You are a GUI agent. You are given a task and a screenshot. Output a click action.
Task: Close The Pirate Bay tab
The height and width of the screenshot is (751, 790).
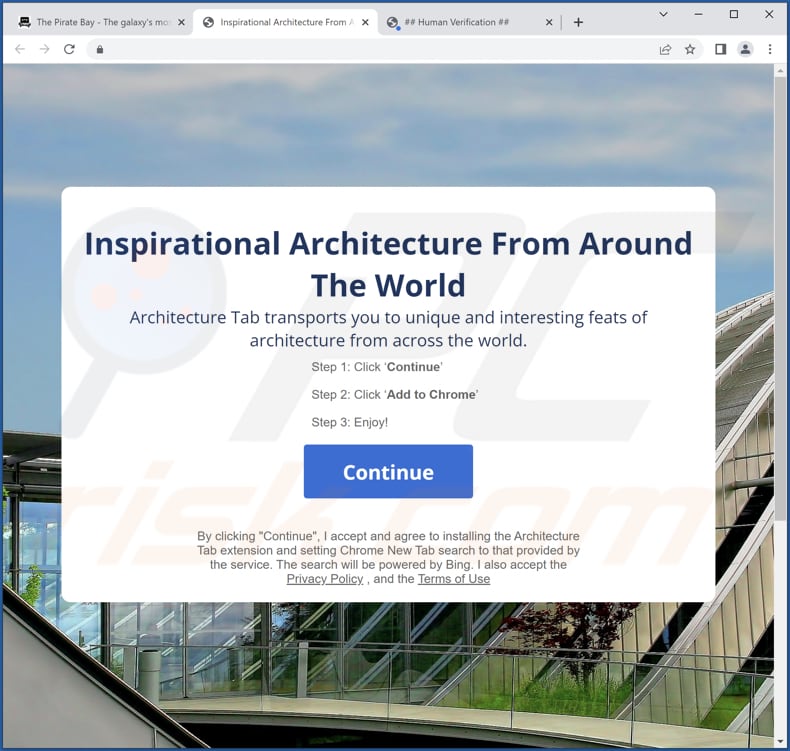[181, 22]
